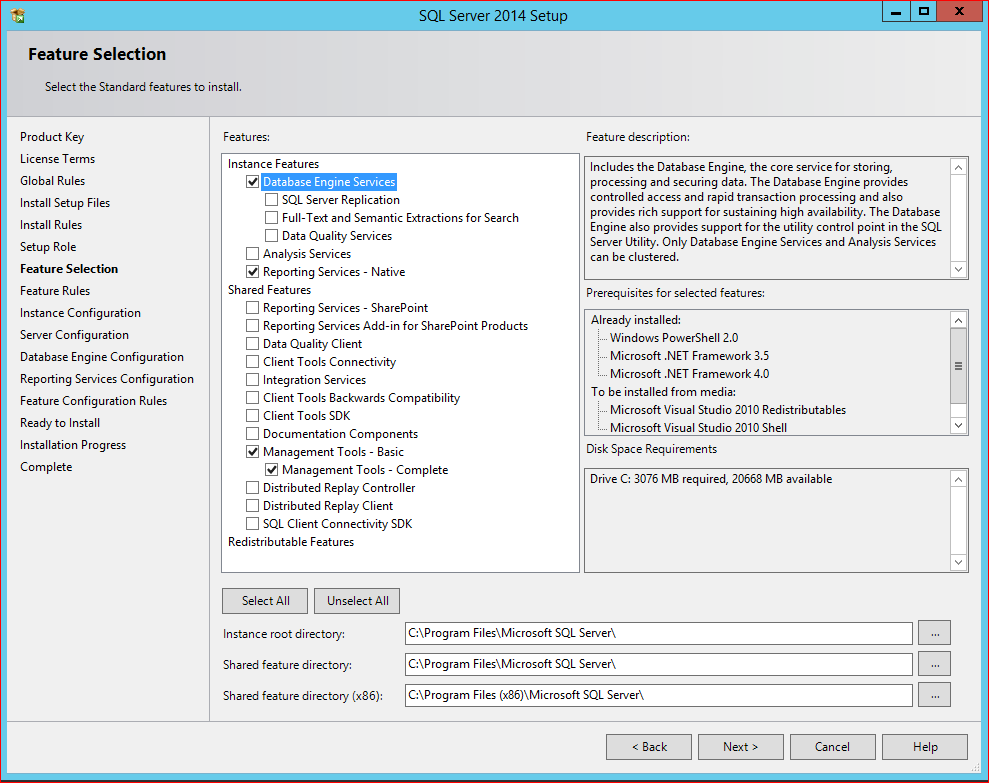The width and height of the screenshot is (989, 783).
Task: Uncheck Reporting Services - Native
Action: [253, 272]
